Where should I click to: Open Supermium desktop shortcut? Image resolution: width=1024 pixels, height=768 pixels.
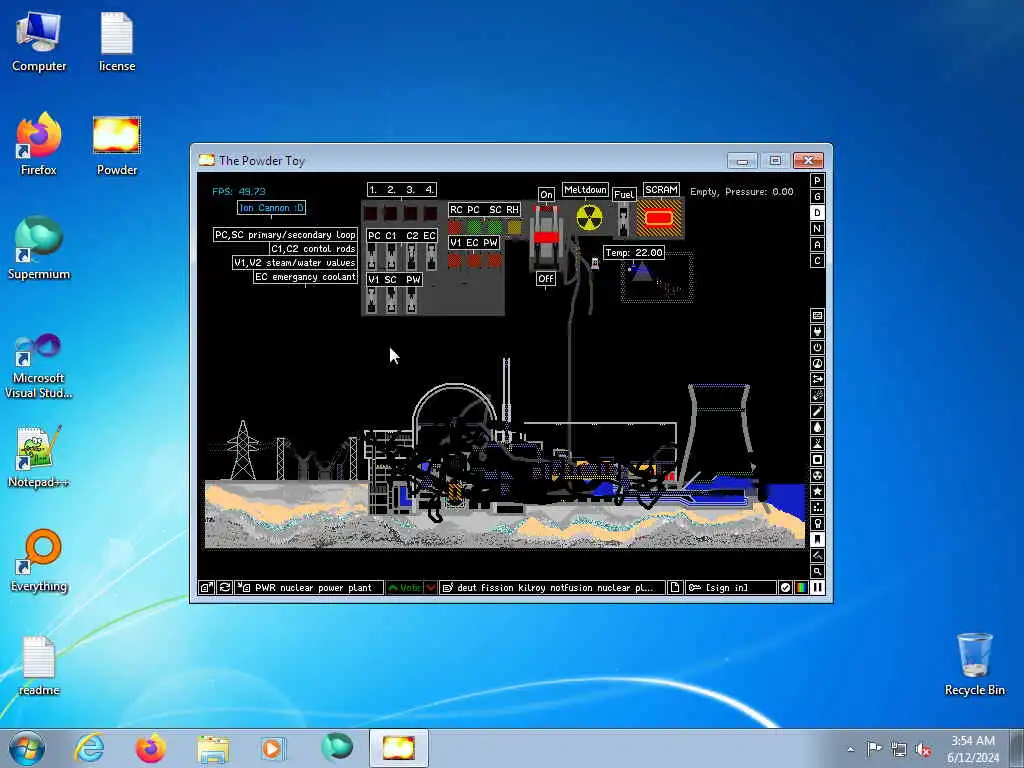(x=39, y=248)
